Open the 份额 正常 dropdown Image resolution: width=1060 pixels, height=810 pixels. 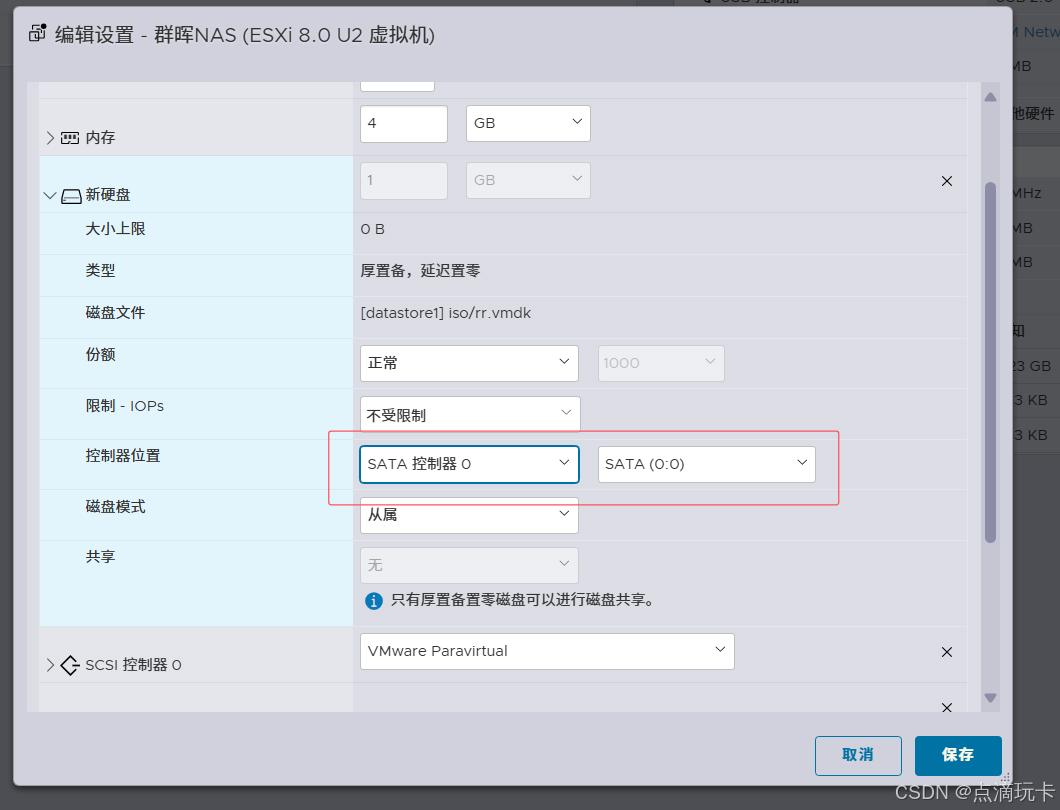[469, 363]
